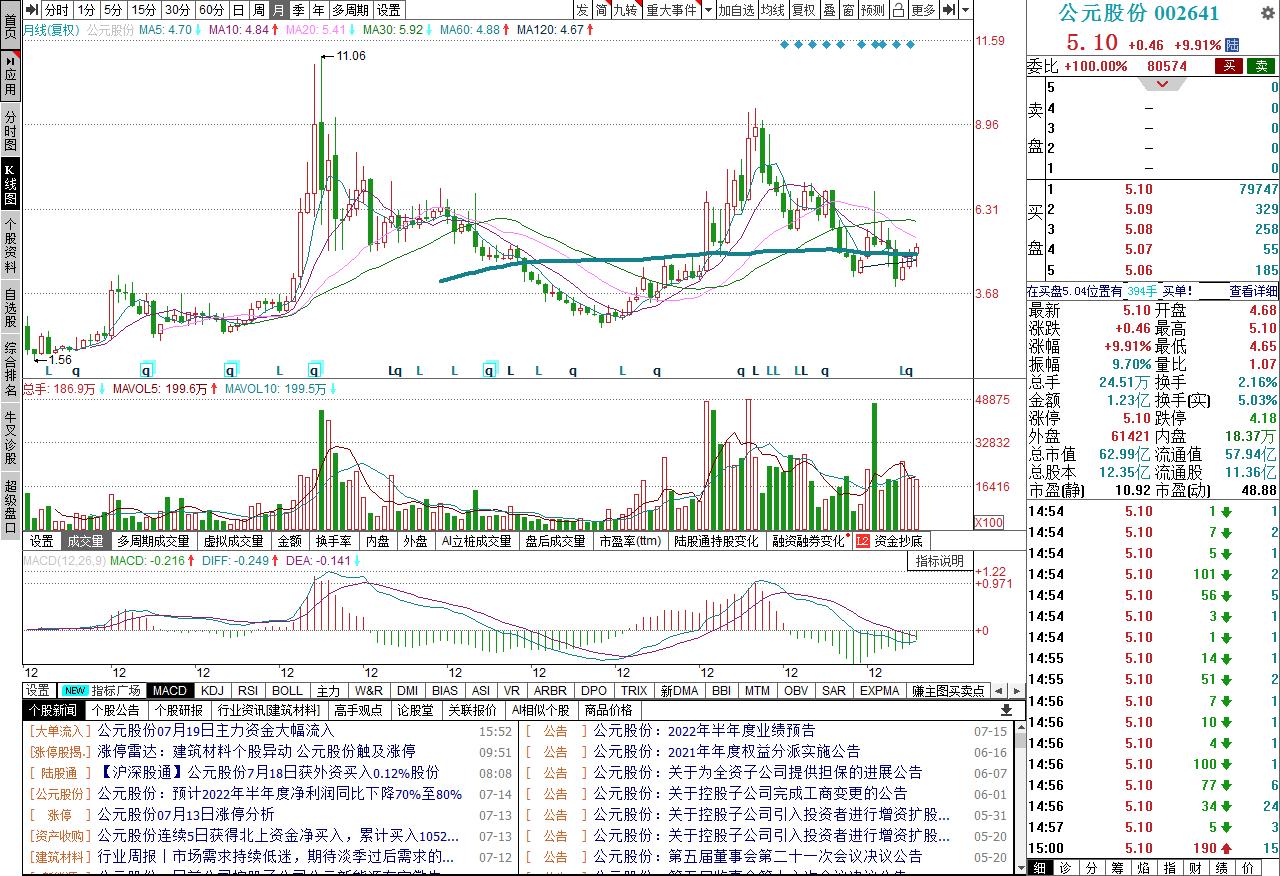Click the 加自选 add-to-watchlist button
The height and width of the screenshot is (876, 1280).
click(x=737, y=10)
